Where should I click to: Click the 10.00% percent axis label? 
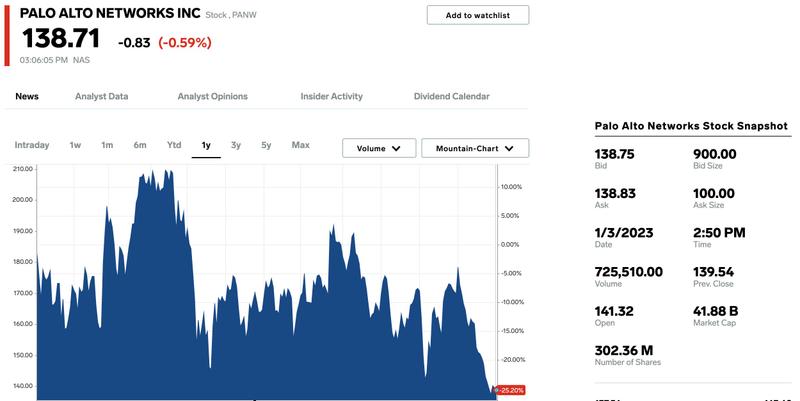coord(511,187)
